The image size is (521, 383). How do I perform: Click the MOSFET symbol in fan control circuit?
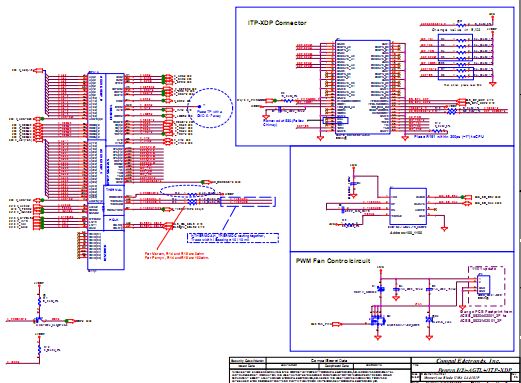[x=378, y=321]
